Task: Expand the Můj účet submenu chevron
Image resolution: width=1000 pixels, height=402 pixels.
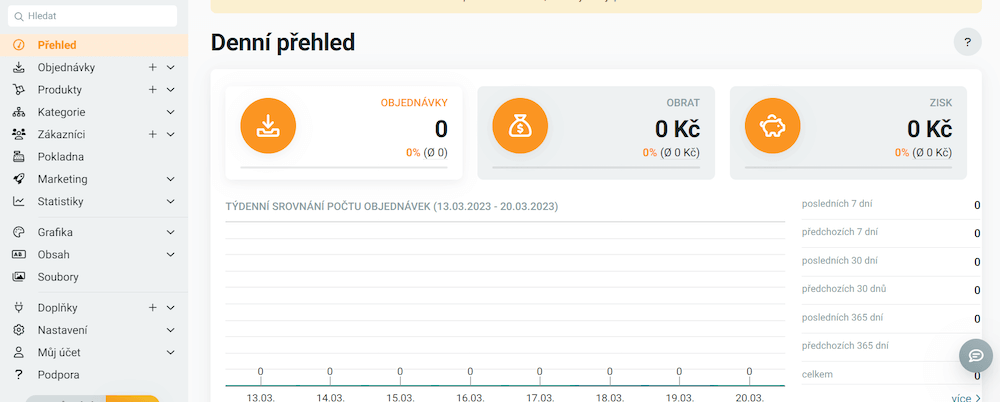Action: (x=170, y=352)
